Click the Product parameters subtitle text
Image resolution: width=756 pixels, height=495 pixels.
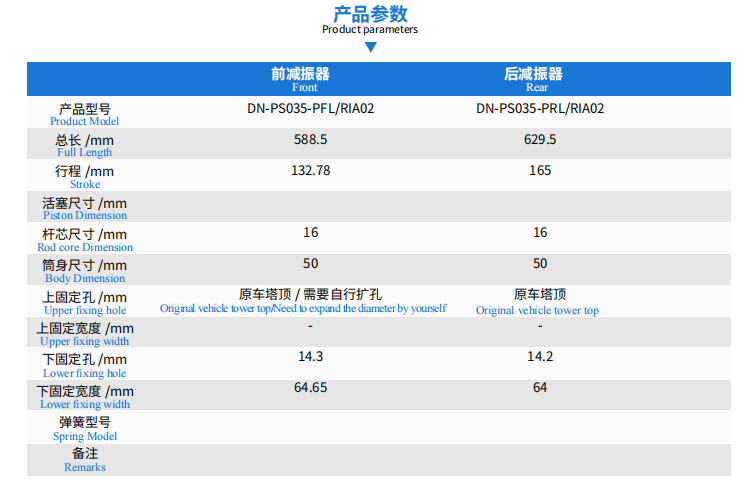click(370, 29)
